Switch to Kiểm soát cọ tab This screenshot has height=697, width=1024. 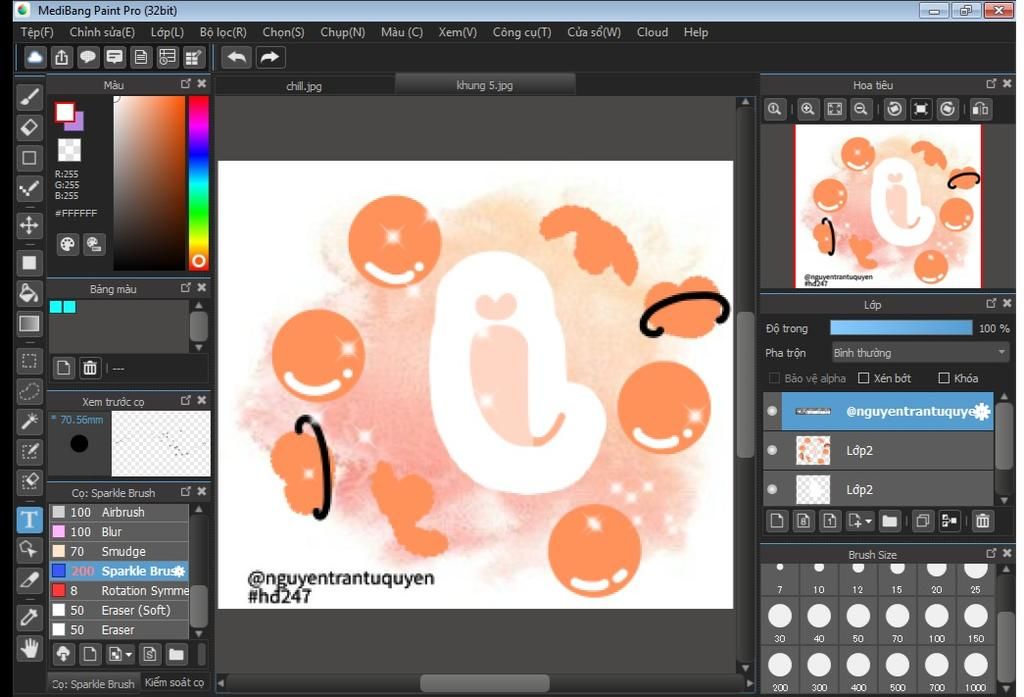(x=174, y=683)
